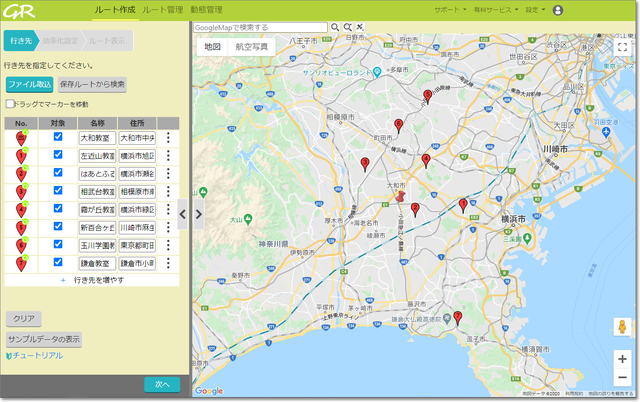Collapse the left panel with the left chevron
The image size is (640, 402).
tap(182, 213)
